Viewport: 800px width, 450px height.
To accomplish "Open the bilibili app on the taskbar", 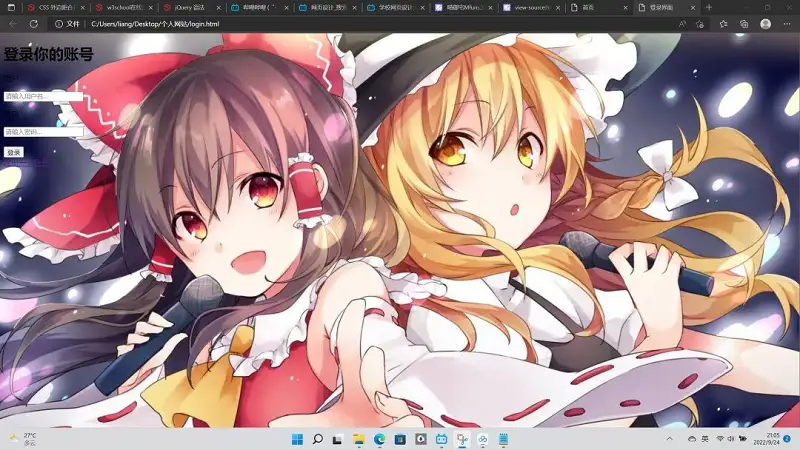I will (441, 439).
